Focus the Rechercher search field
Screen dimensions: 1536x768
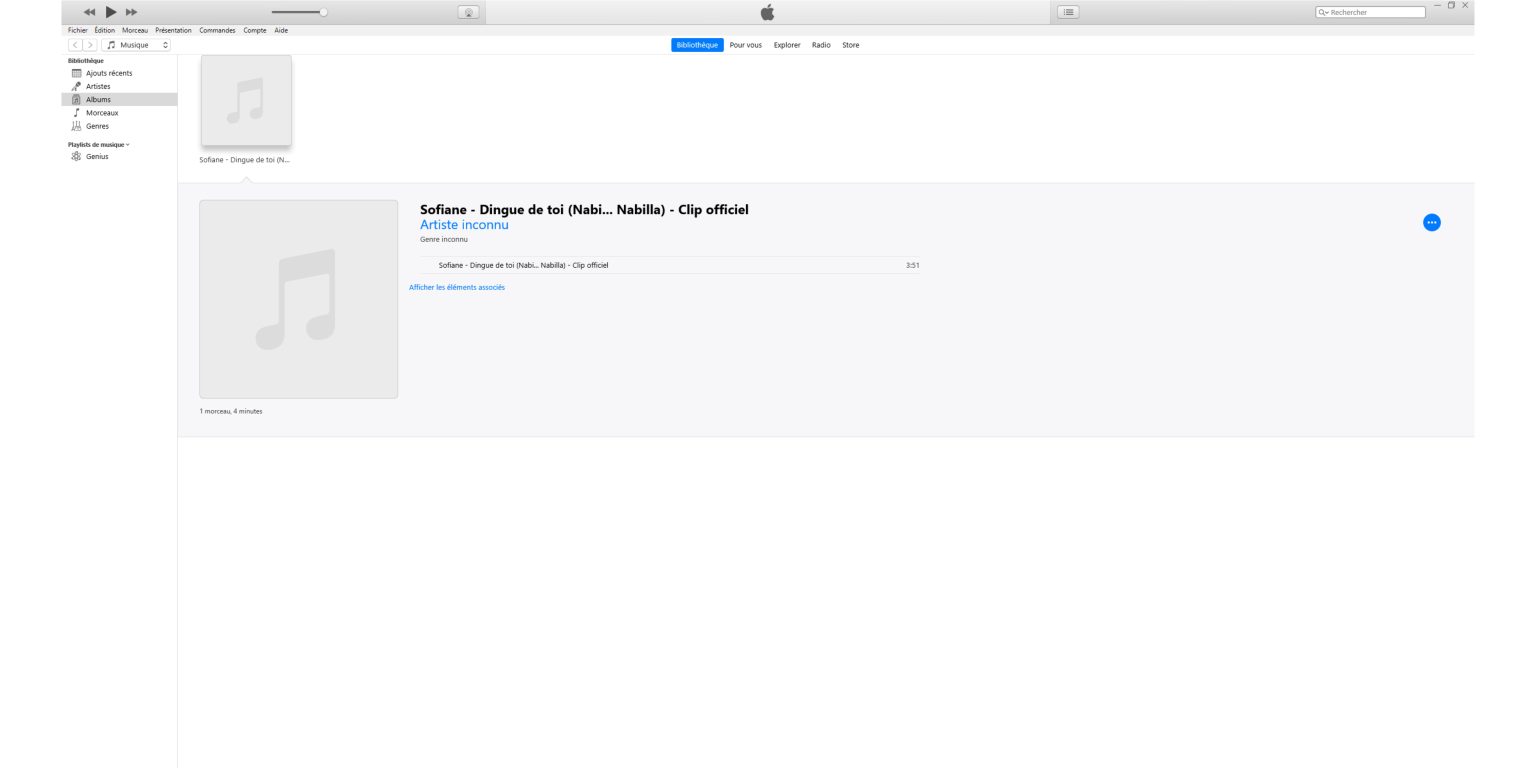[x=1371, y=12]
